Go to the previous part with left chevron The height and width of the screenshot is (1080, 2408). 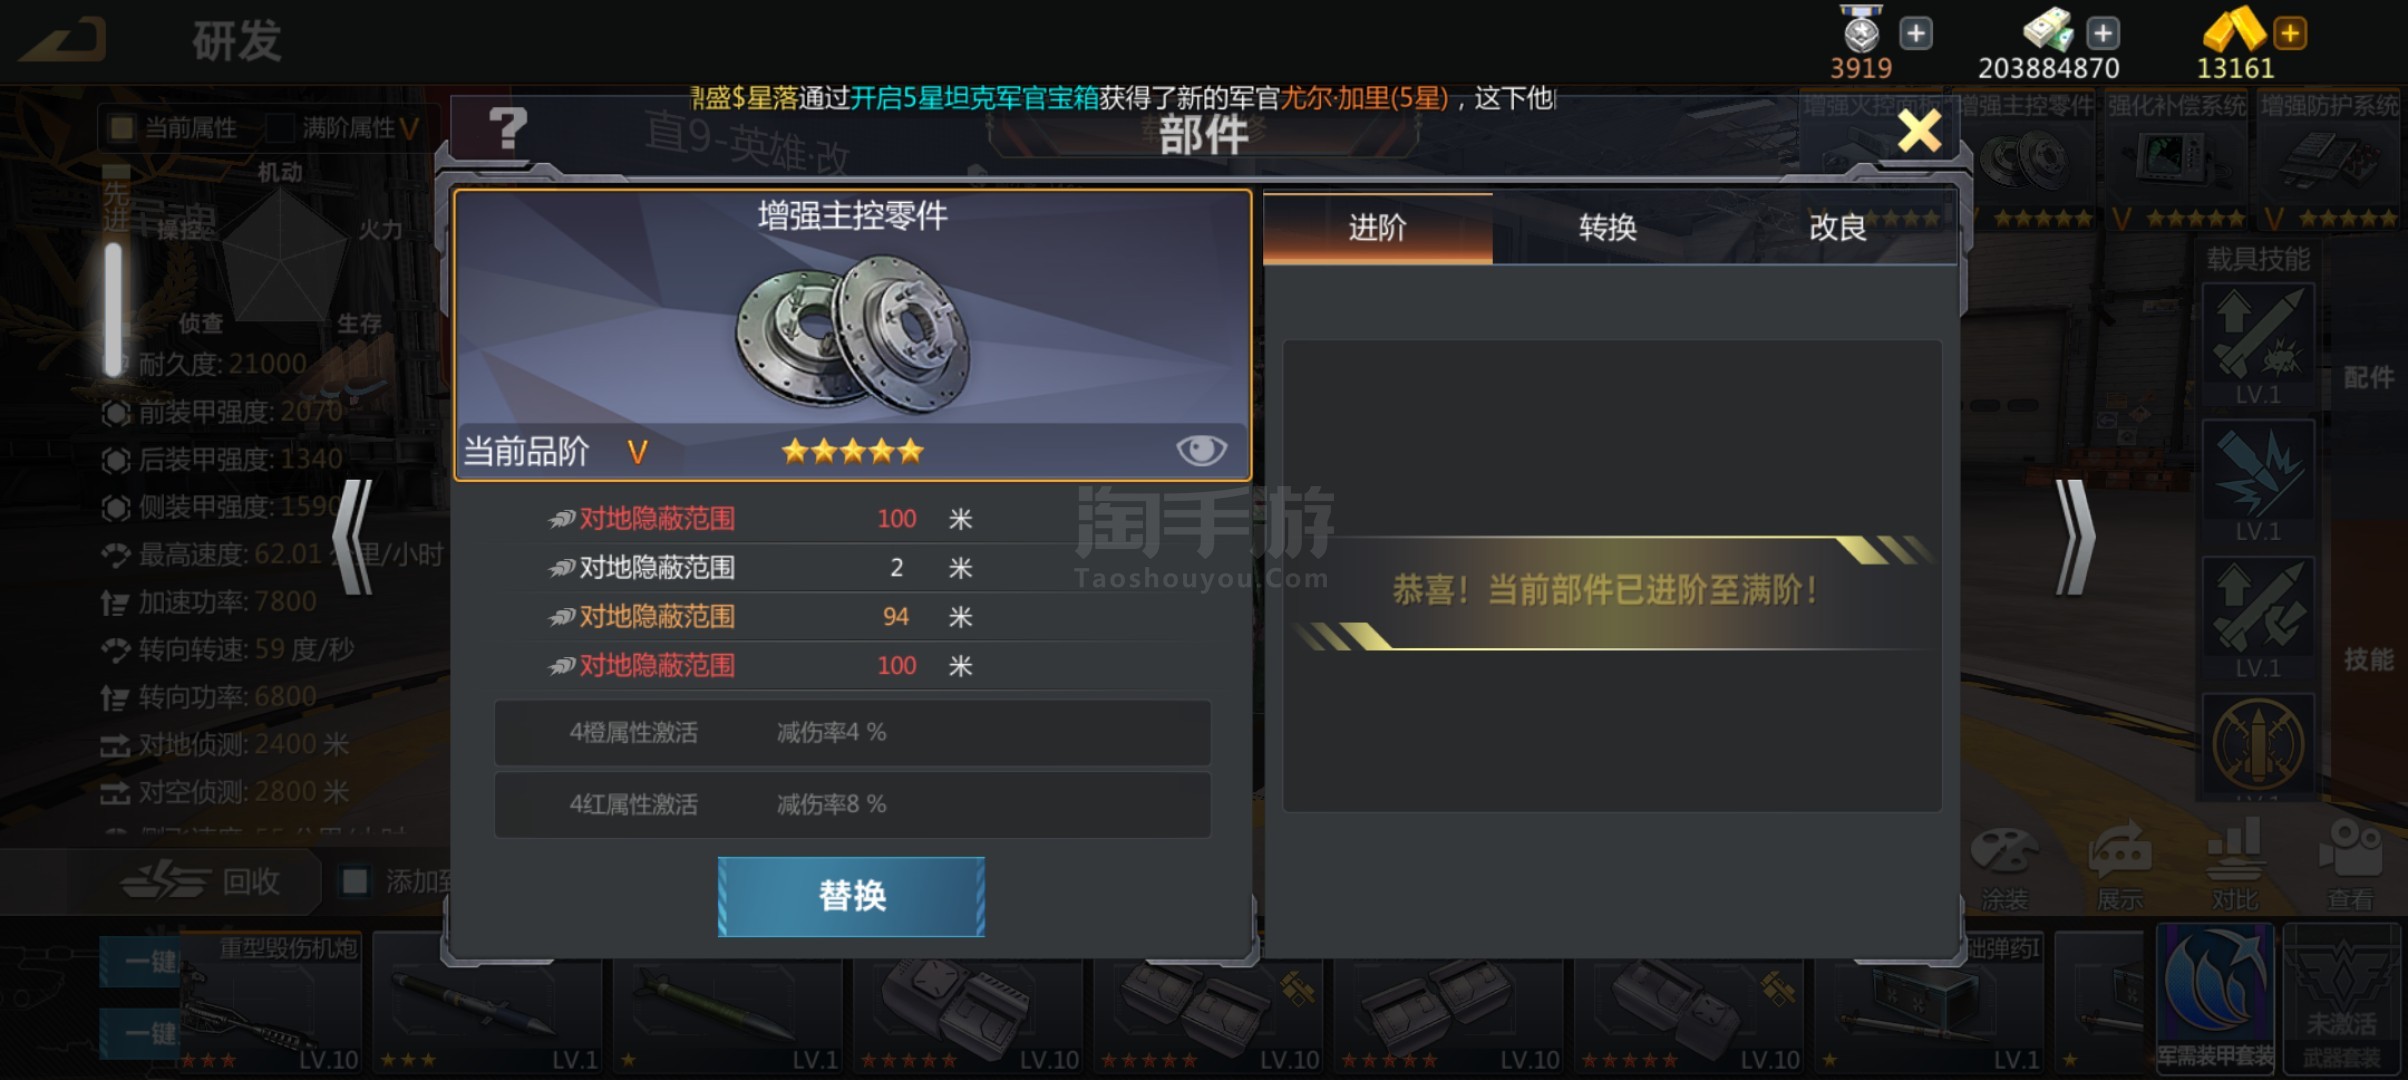353,537
